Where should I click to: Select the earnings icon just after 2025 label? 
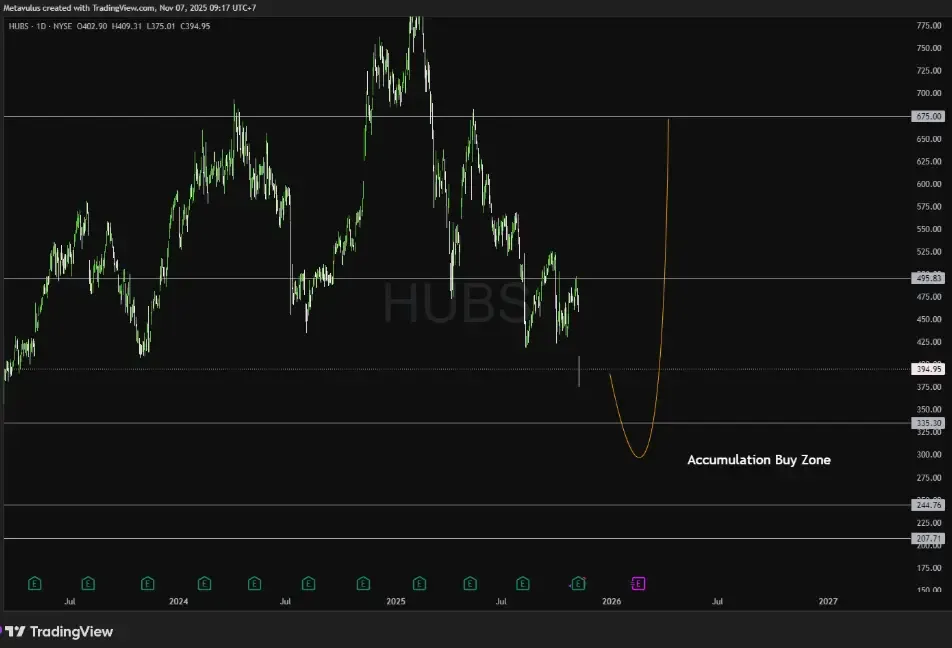coord(419,583)
